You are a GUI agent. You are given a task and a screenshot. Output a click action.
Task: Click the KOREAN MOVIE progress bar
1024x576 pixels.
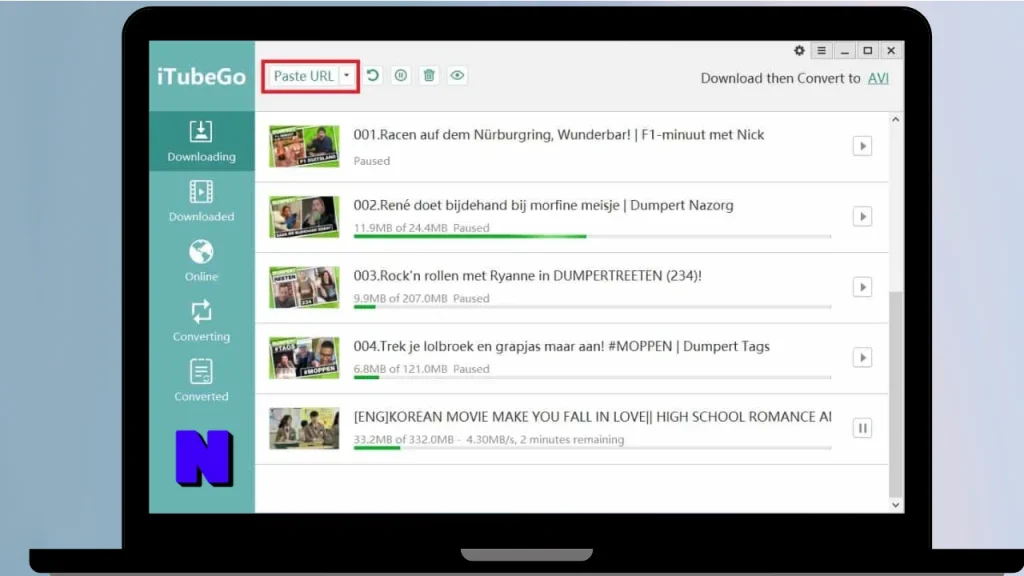pos(592,448)
